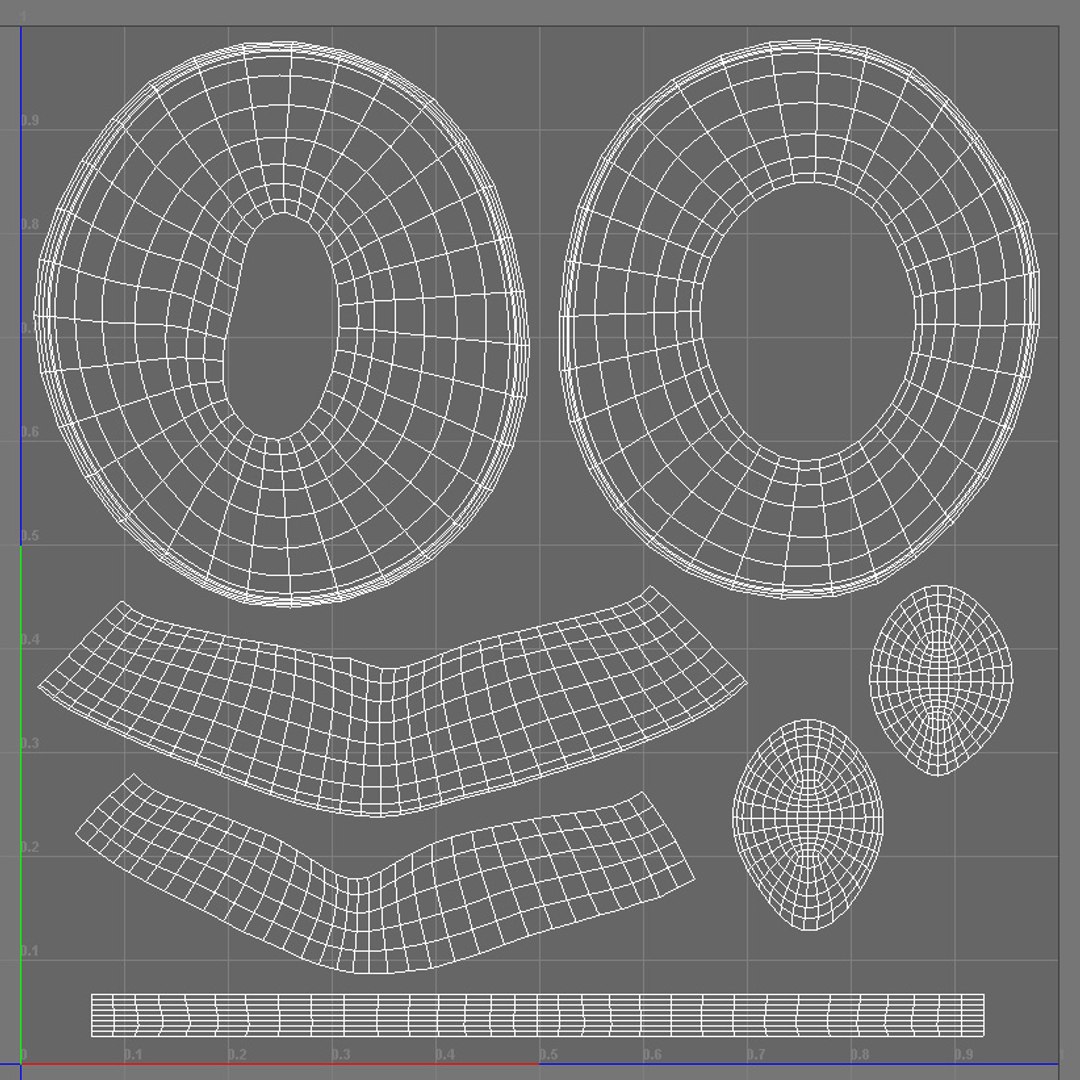
Task: Click the horizontal axis label 0.7
Action: 756,1055
